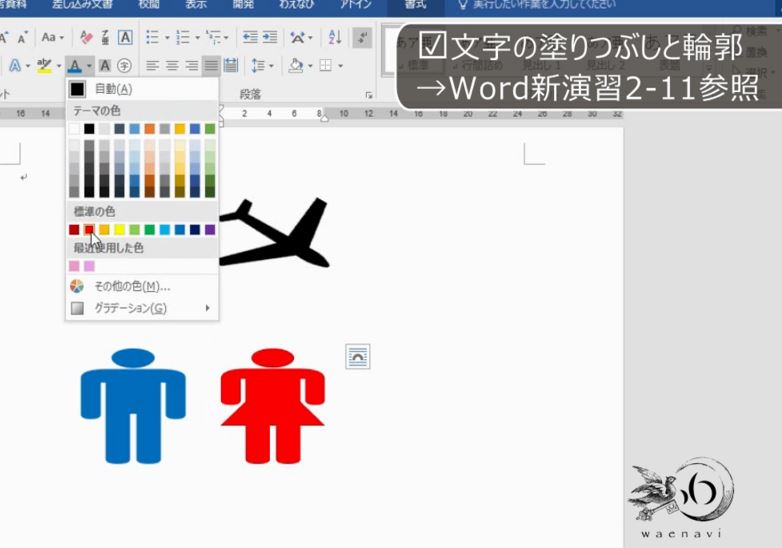Viewport: 782px width, 548px height.
Task: Expand the numbering dropdown arrow
Action: [x=197, y=37]
